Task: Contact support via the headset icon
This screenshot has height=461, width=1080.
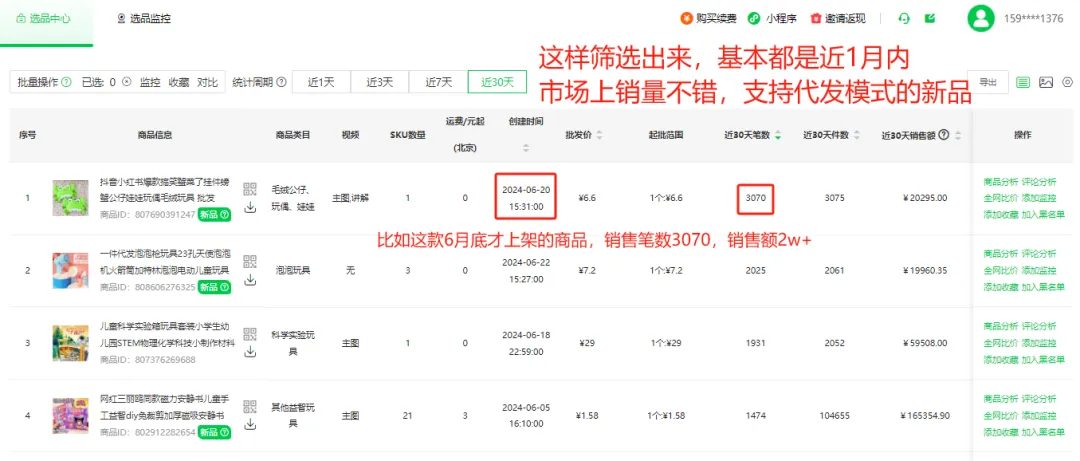Action: pos(904,19)
